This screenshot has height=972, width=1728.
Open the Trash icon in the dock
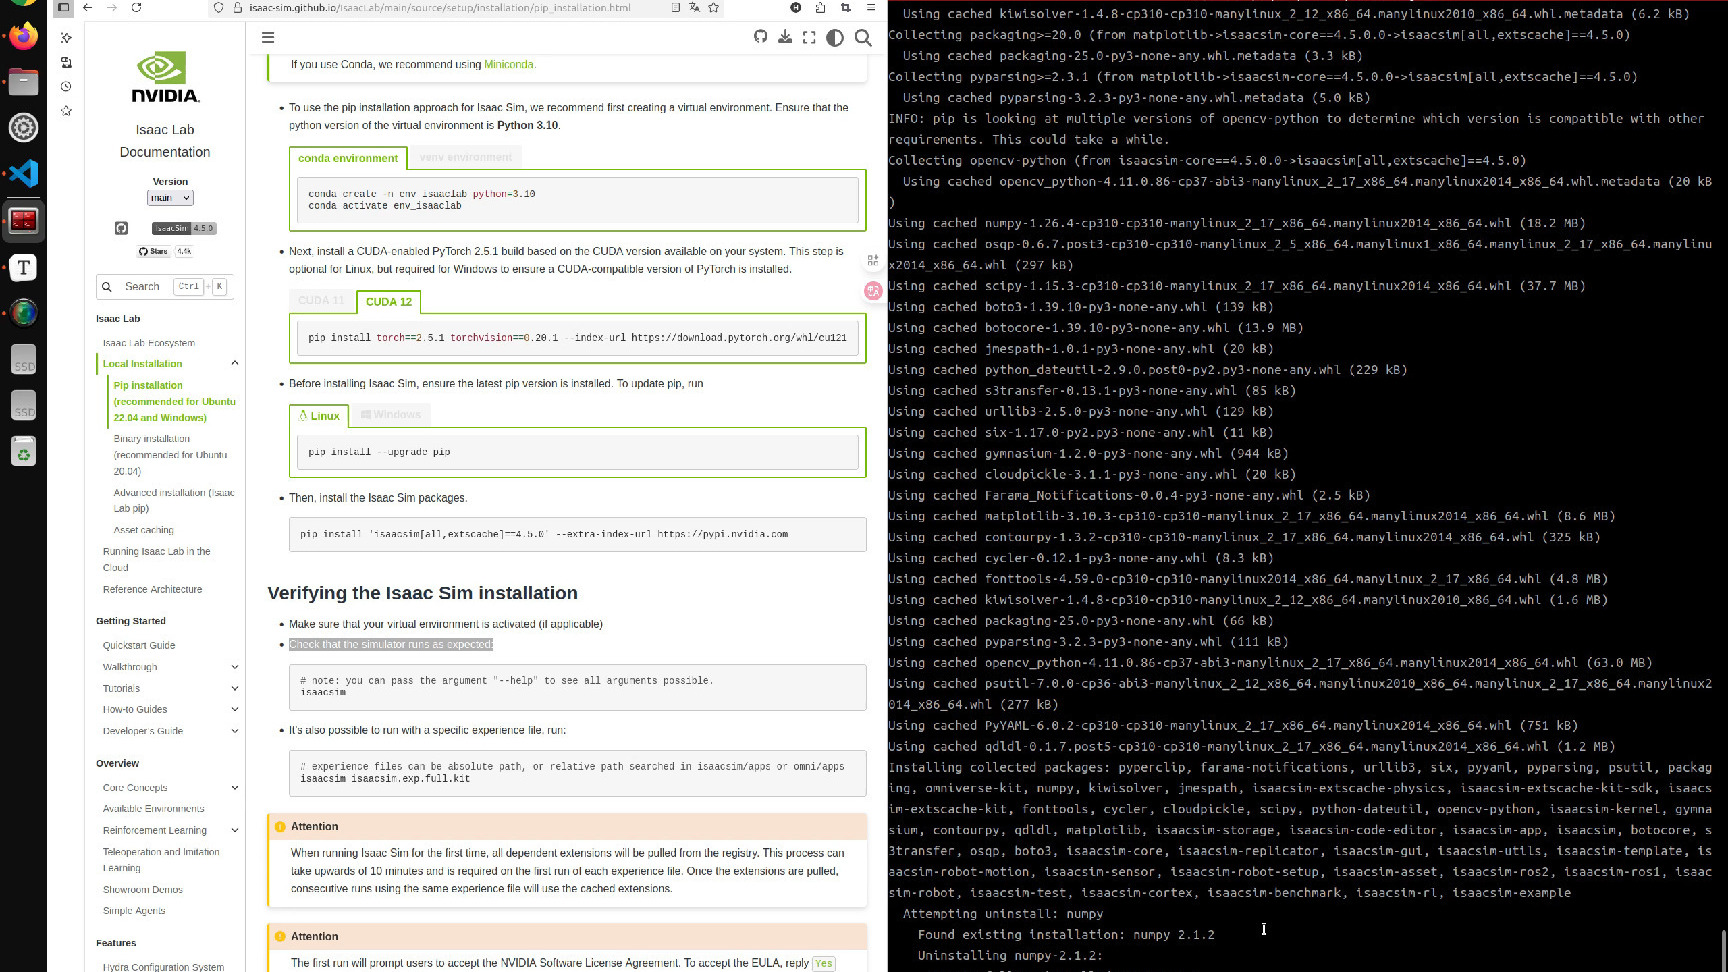coord(23,453)
